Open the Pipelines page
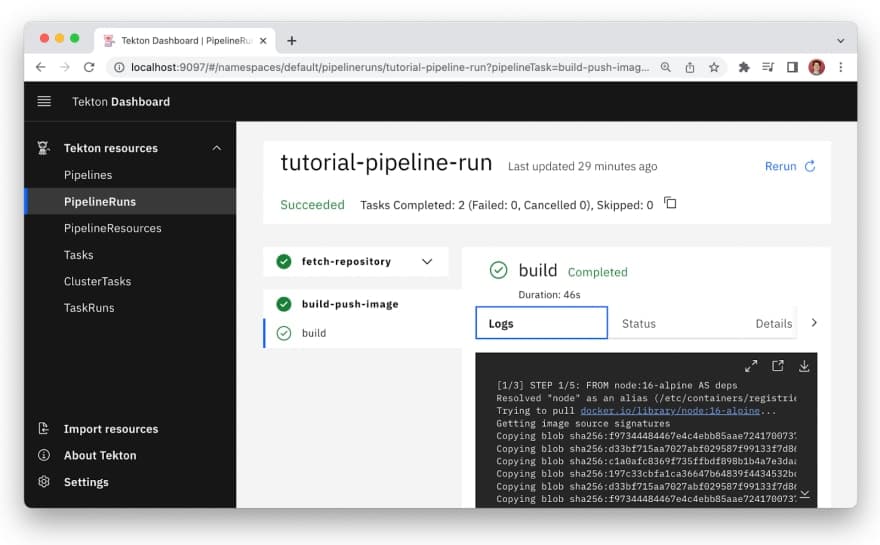The height and width of the screenshot is (545, 880). click(x=88, y=175)
